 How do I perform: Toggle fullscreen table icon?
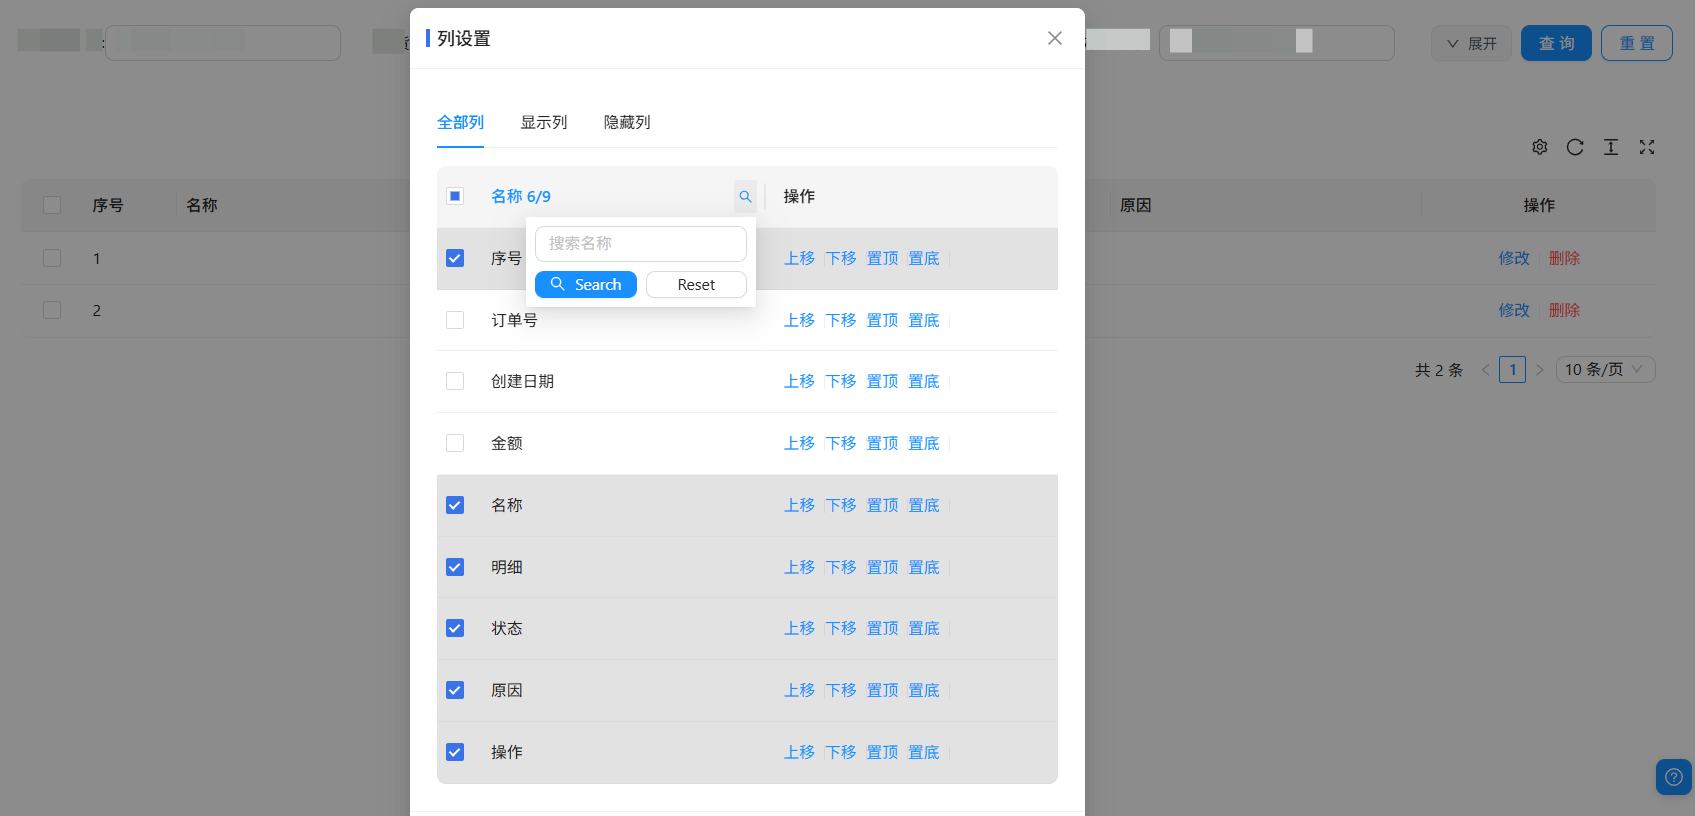[x=1647, y=147]
